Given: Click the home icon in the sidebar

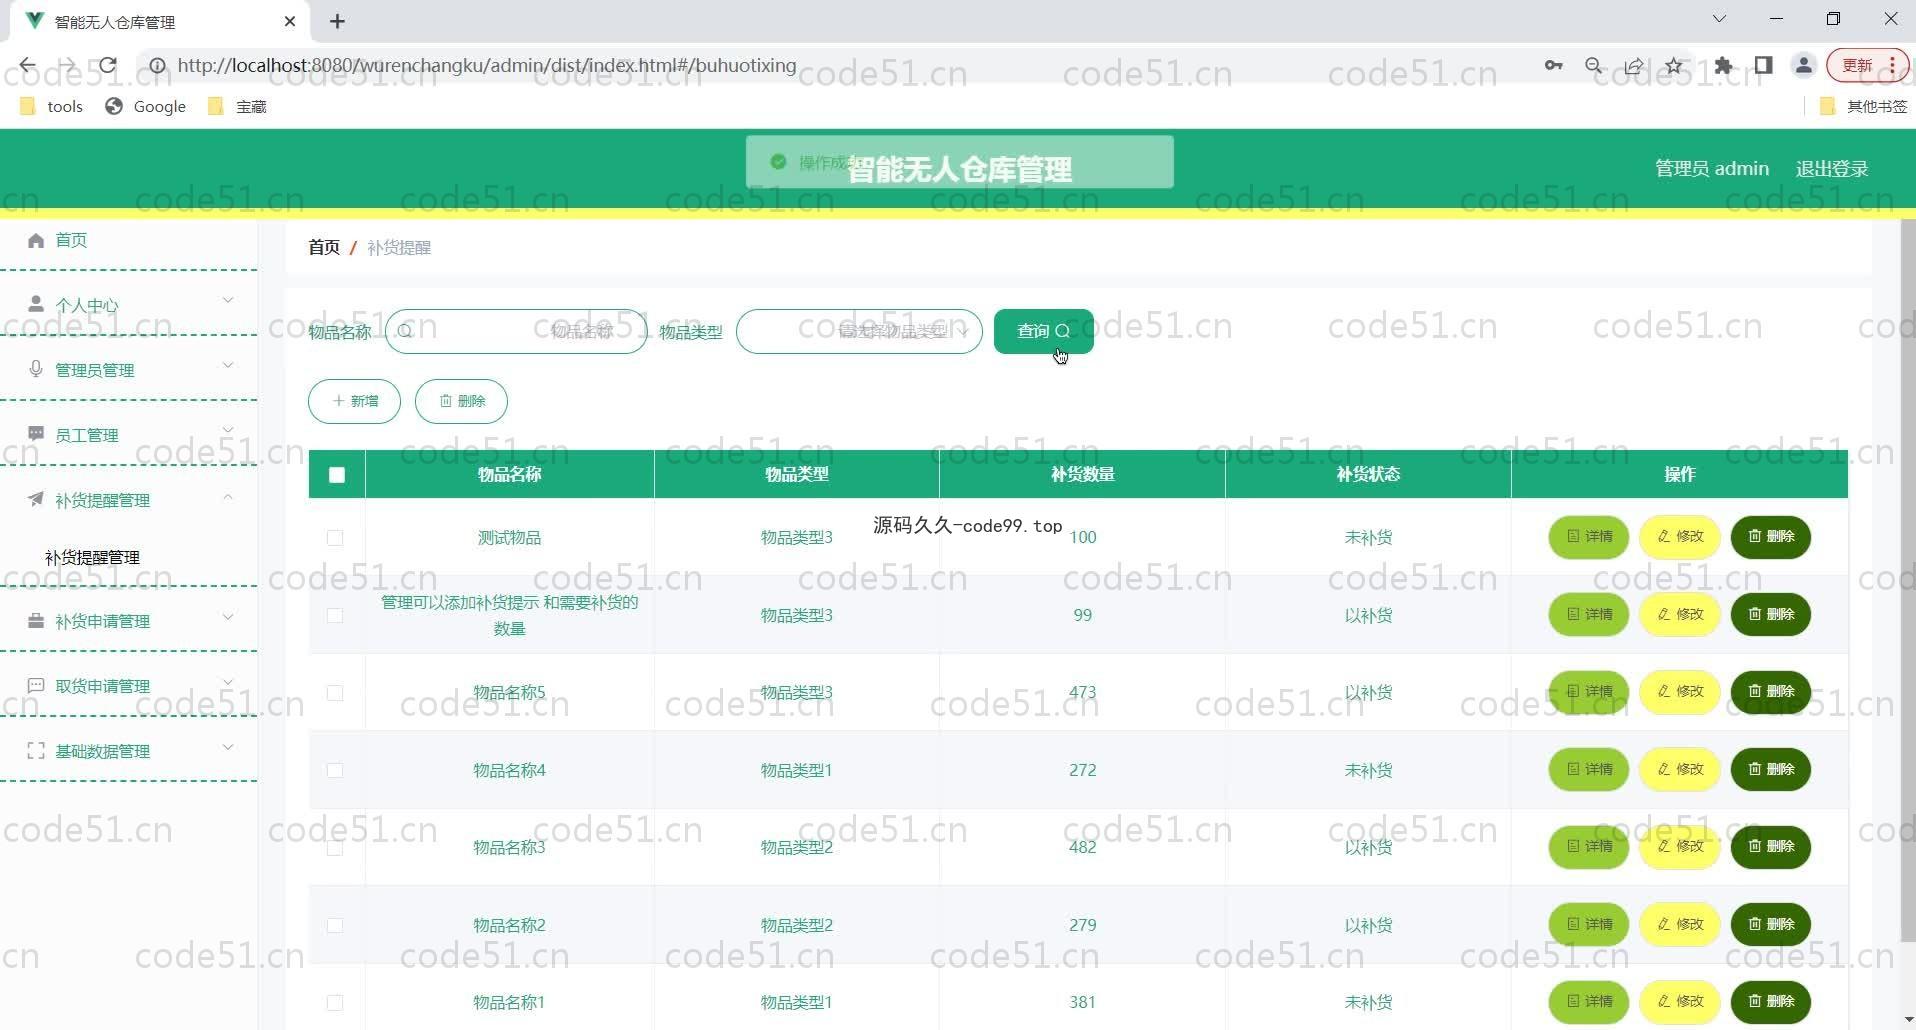Looking at the screenshot, I should tap(36, 240).
